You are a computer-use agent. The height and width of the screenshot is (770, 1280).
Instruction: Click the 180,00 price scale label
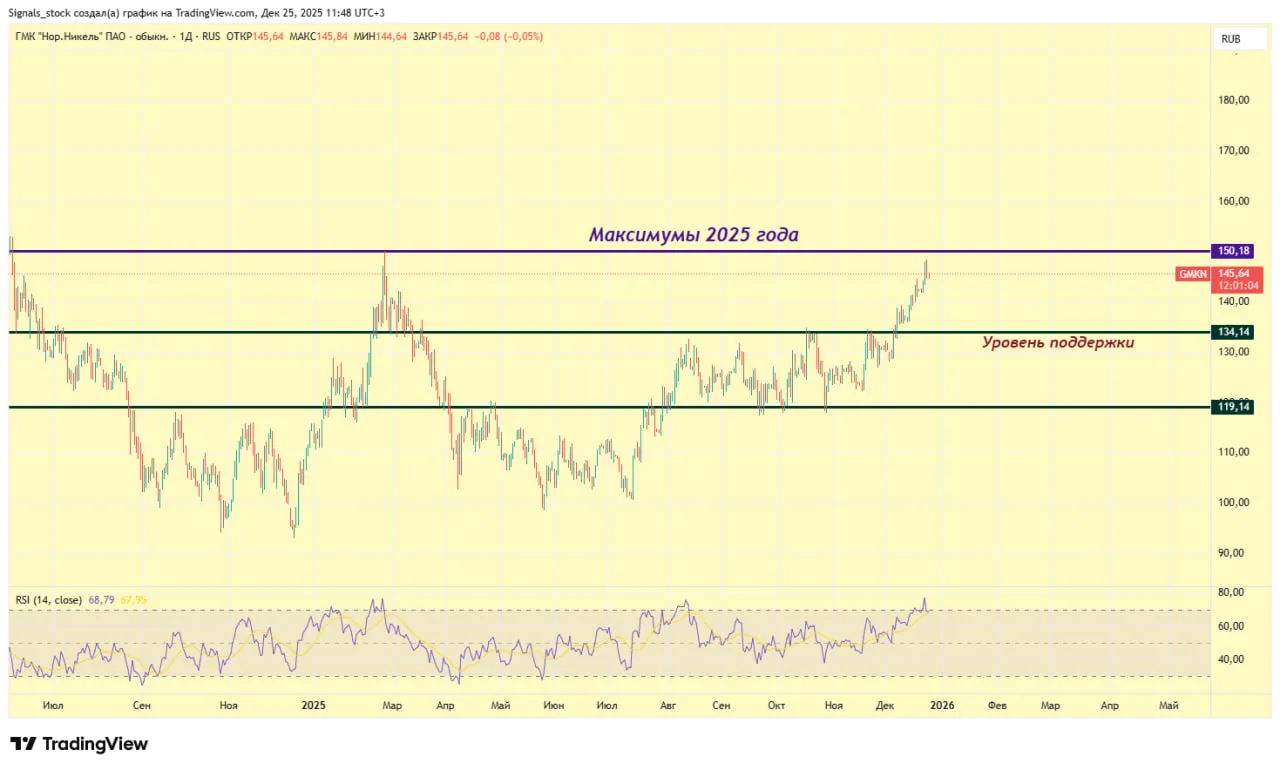click(1232, 100)
